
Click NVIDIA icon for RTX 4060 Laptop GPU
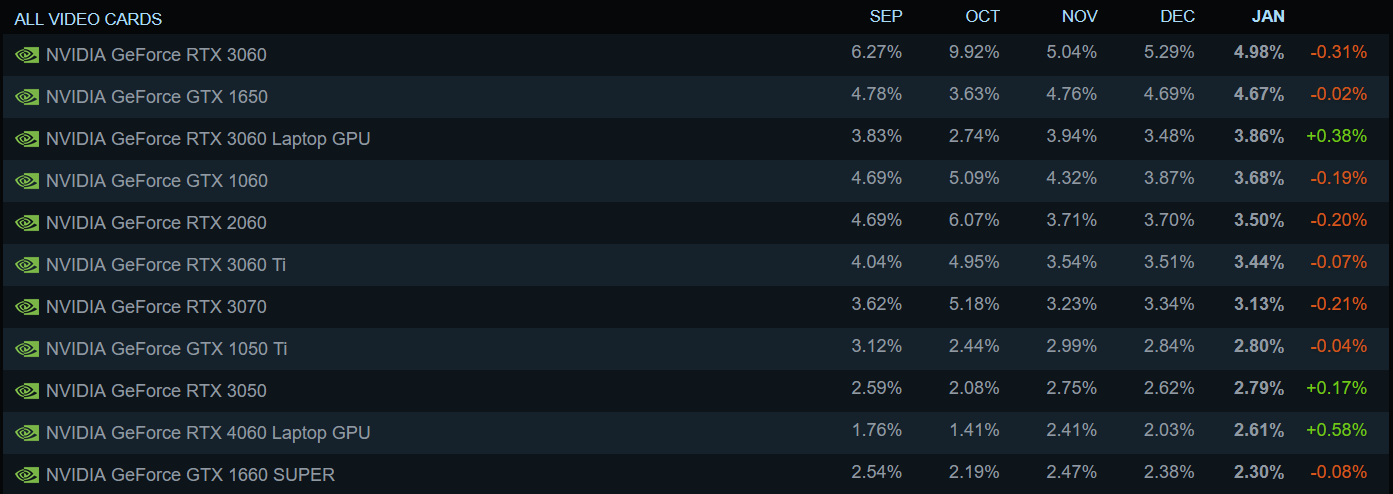click(27, 433)
